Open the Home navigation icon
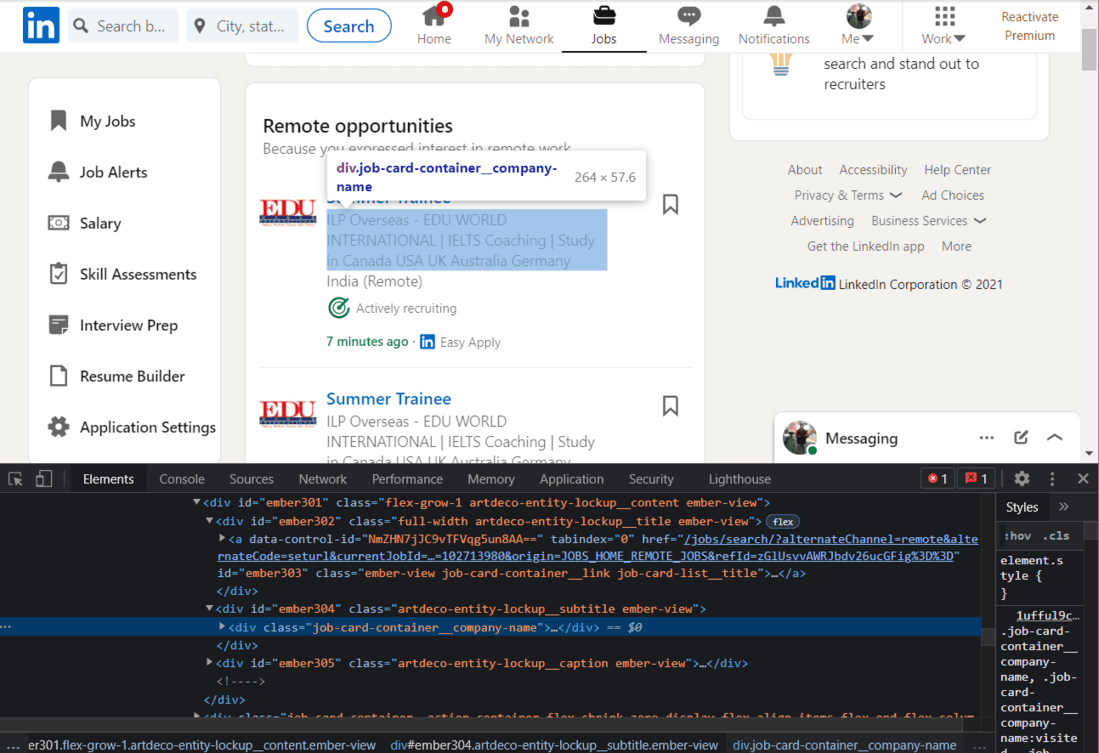Screen dimensions: 1099x753 [434, 25]
